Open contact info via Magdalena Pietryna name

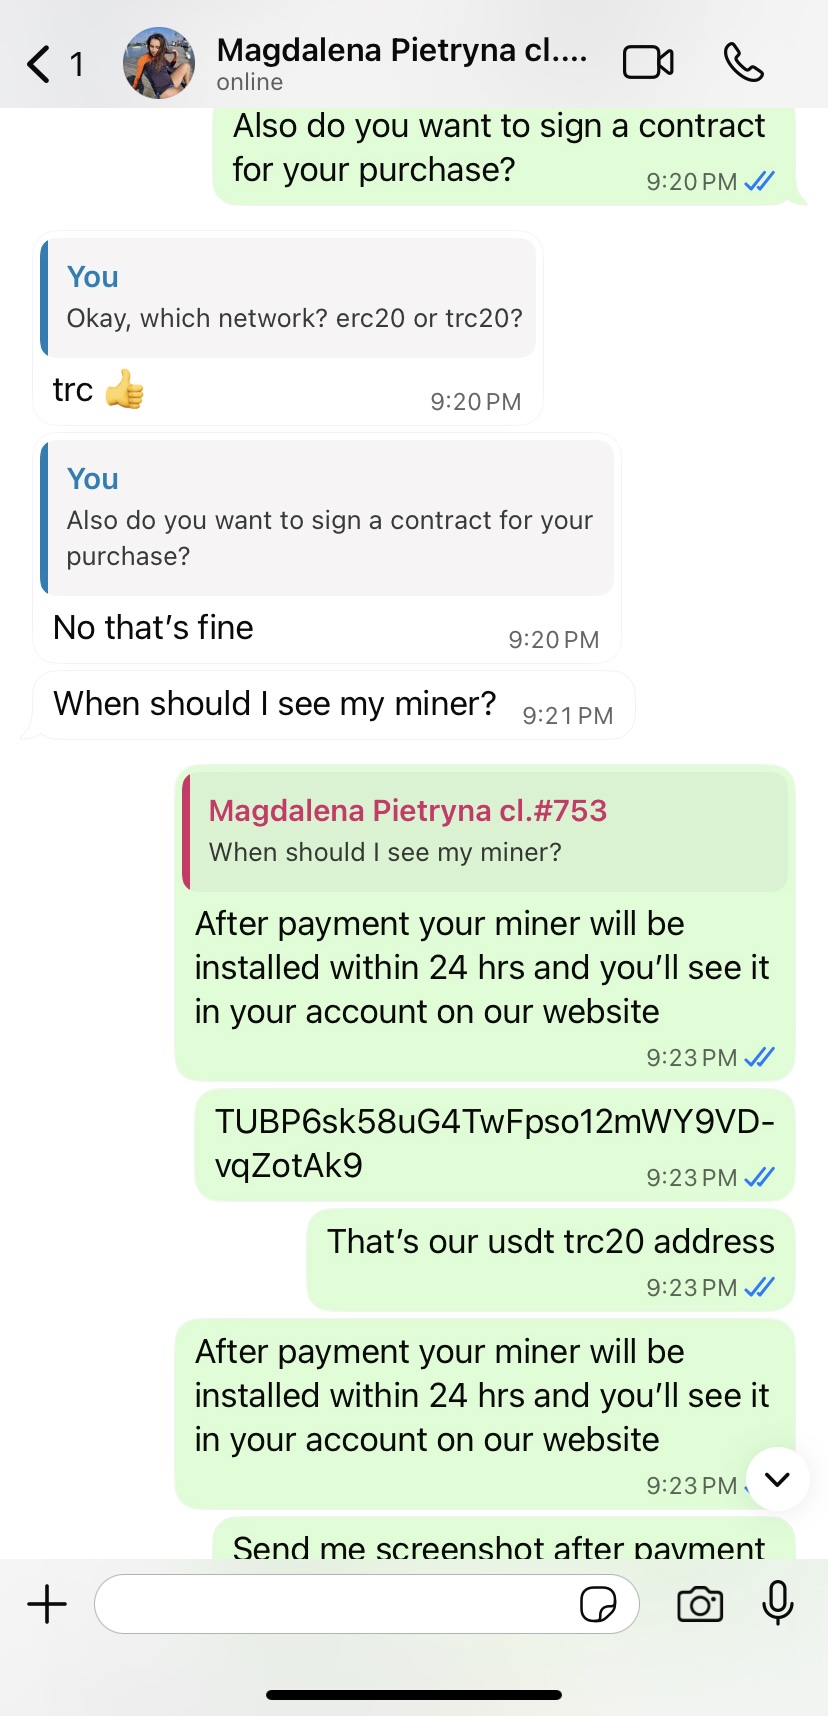tap(401, 52)
